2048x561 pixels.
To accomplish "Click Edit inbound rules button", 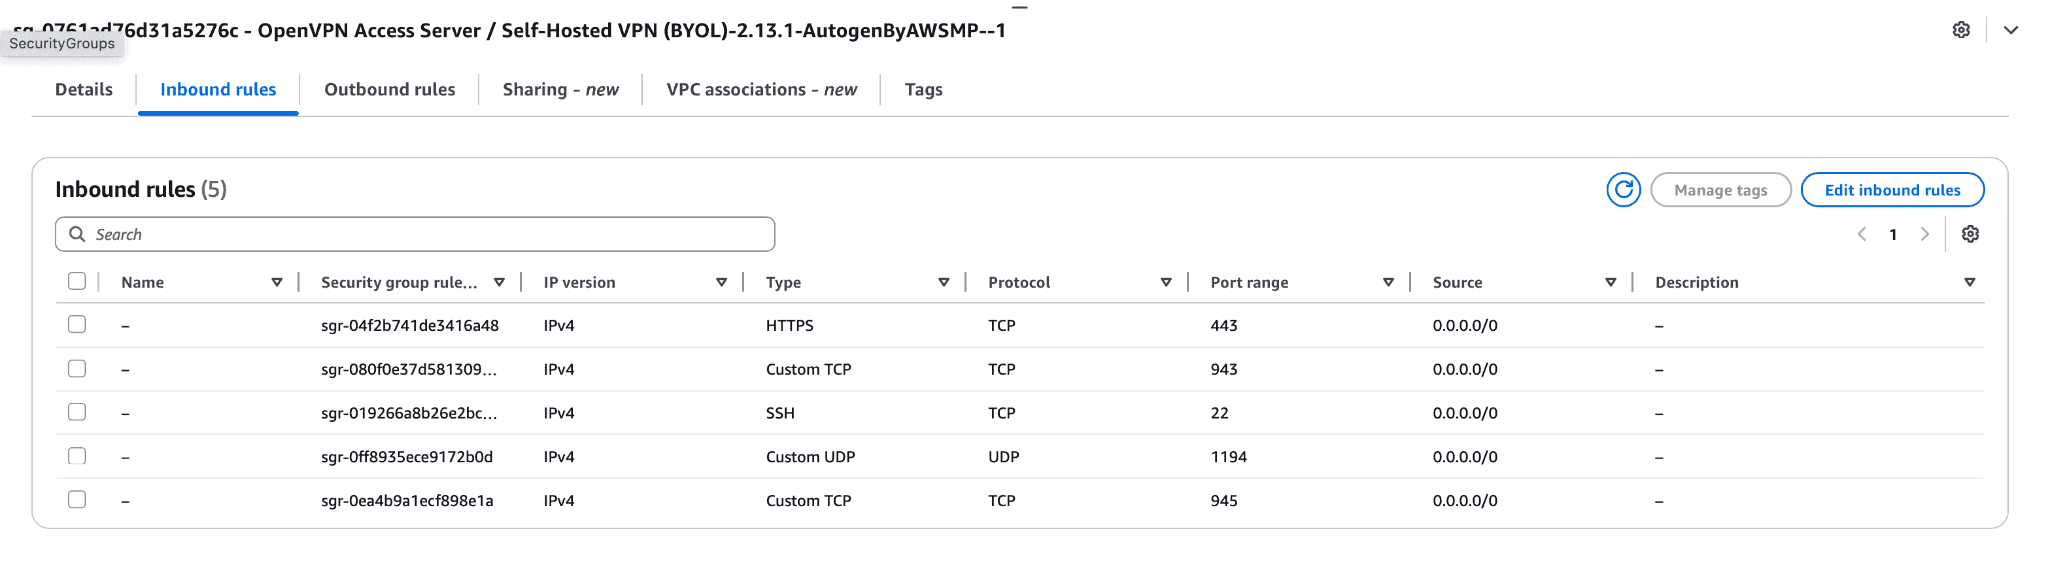I will tap(1892, 190).
